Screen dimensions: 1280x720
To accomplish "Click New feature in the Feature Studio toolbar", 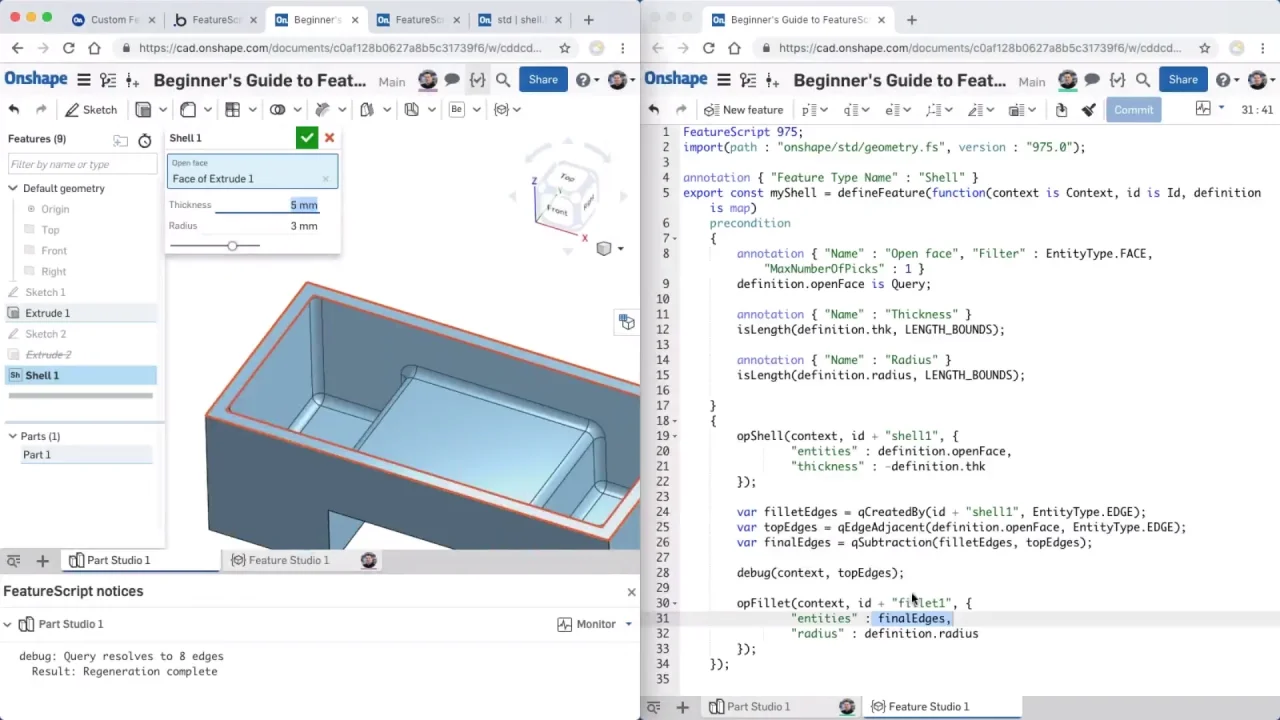I will pyautogui.click(x=743, y=110).
